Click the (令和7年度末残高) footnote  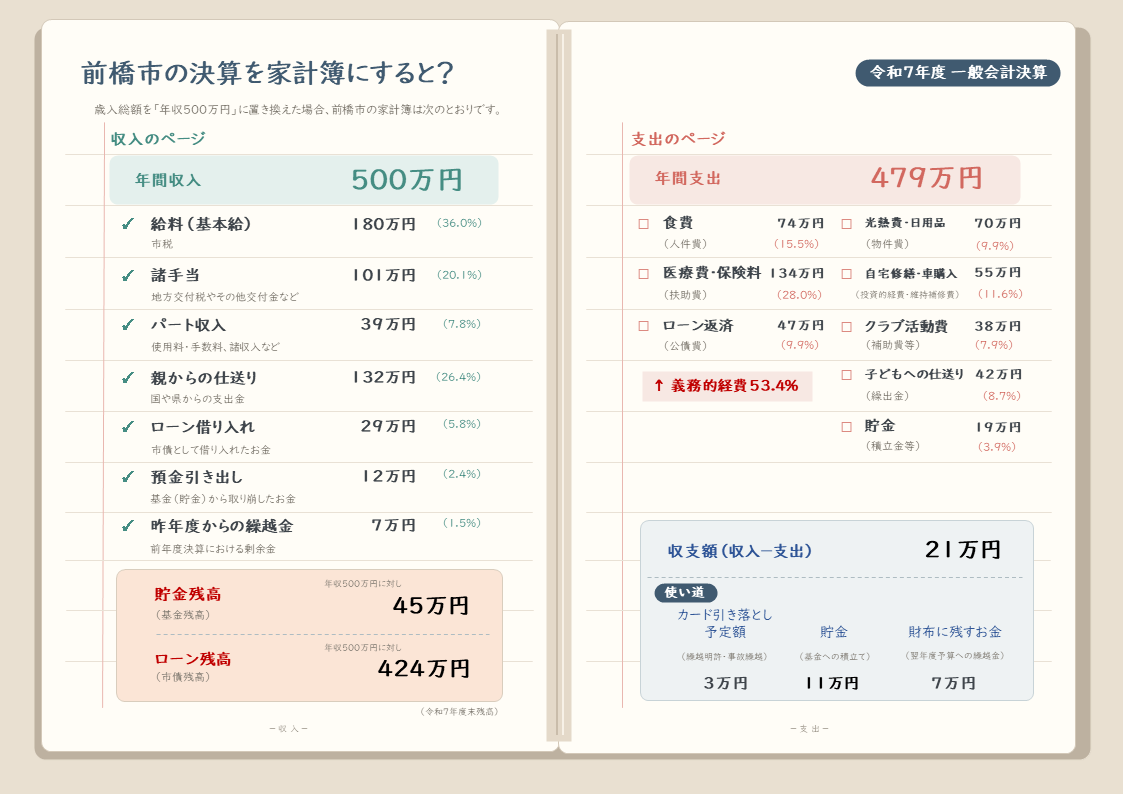click(458, 712)
